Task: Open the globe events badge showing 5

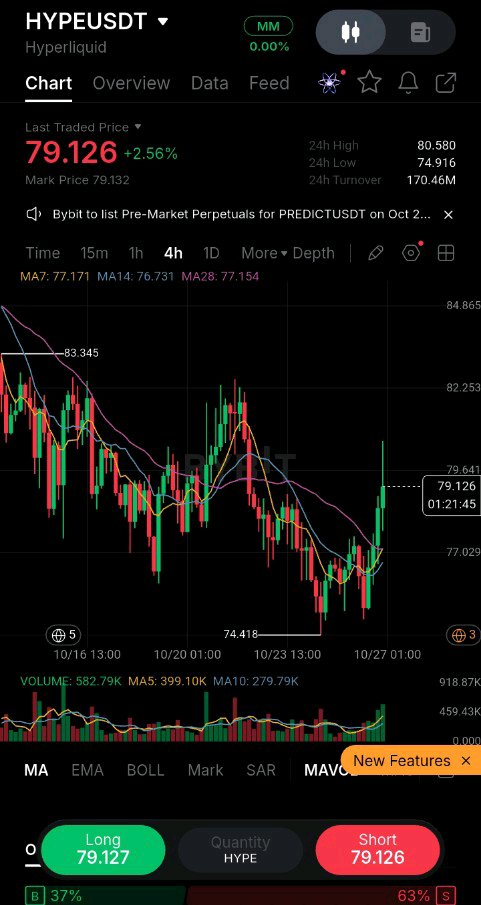Action: pyautogui.click(x=64, y=635)
